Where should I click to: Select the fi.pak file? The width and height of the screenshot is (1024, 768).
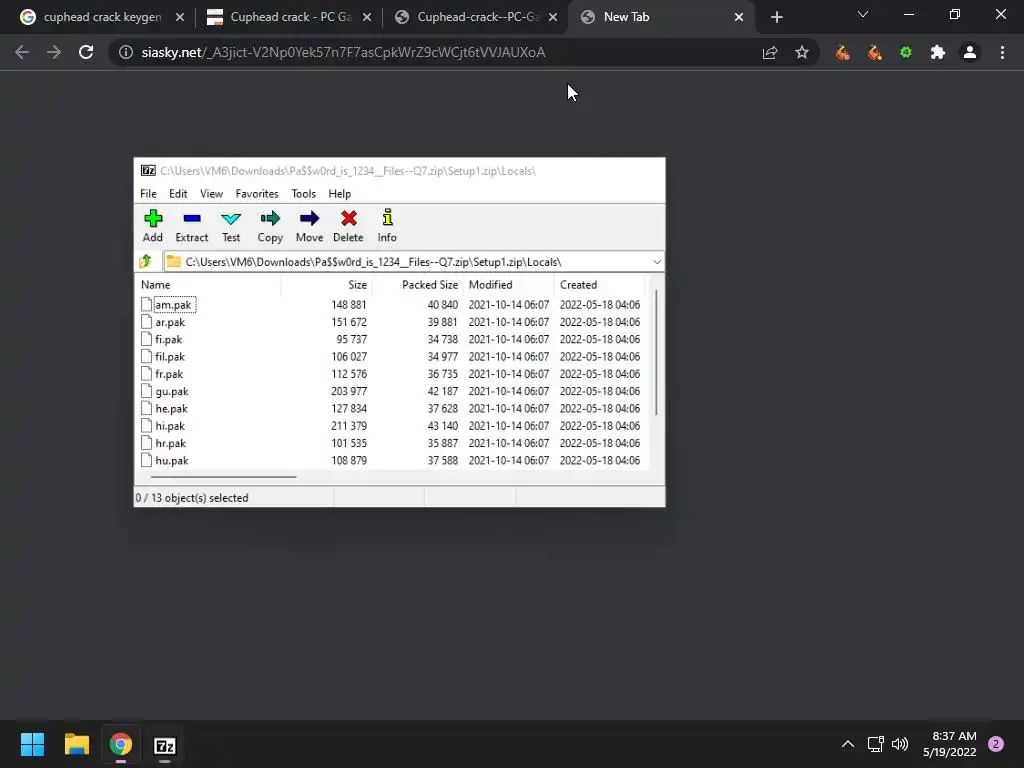pyautogui.click(x=168, y=339)
